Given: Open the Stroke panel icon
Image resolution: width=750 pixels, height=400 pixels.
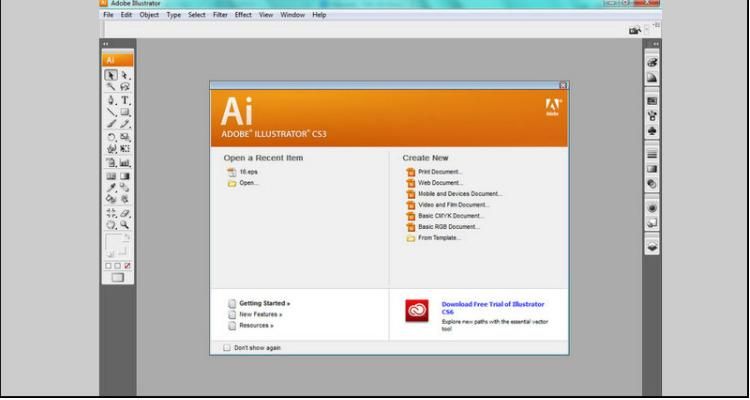Looking at the screenshot, I should click(651, 155).
